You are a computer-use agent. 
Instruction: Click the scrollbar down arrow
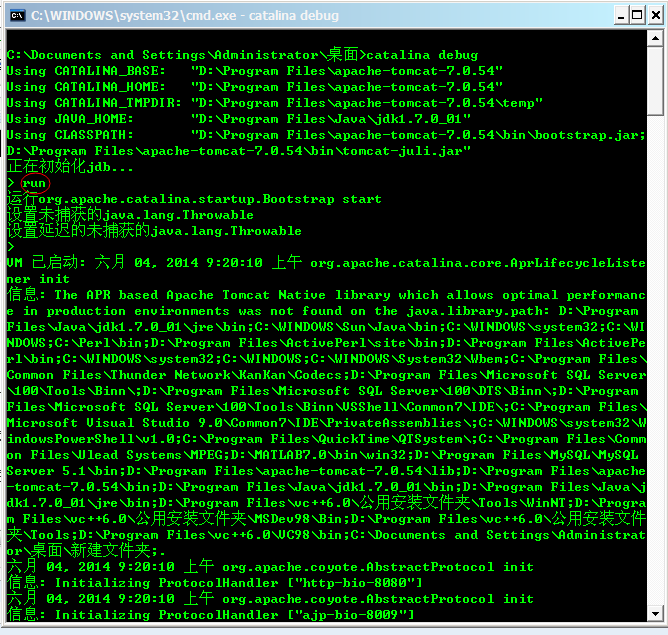[655, 614]
